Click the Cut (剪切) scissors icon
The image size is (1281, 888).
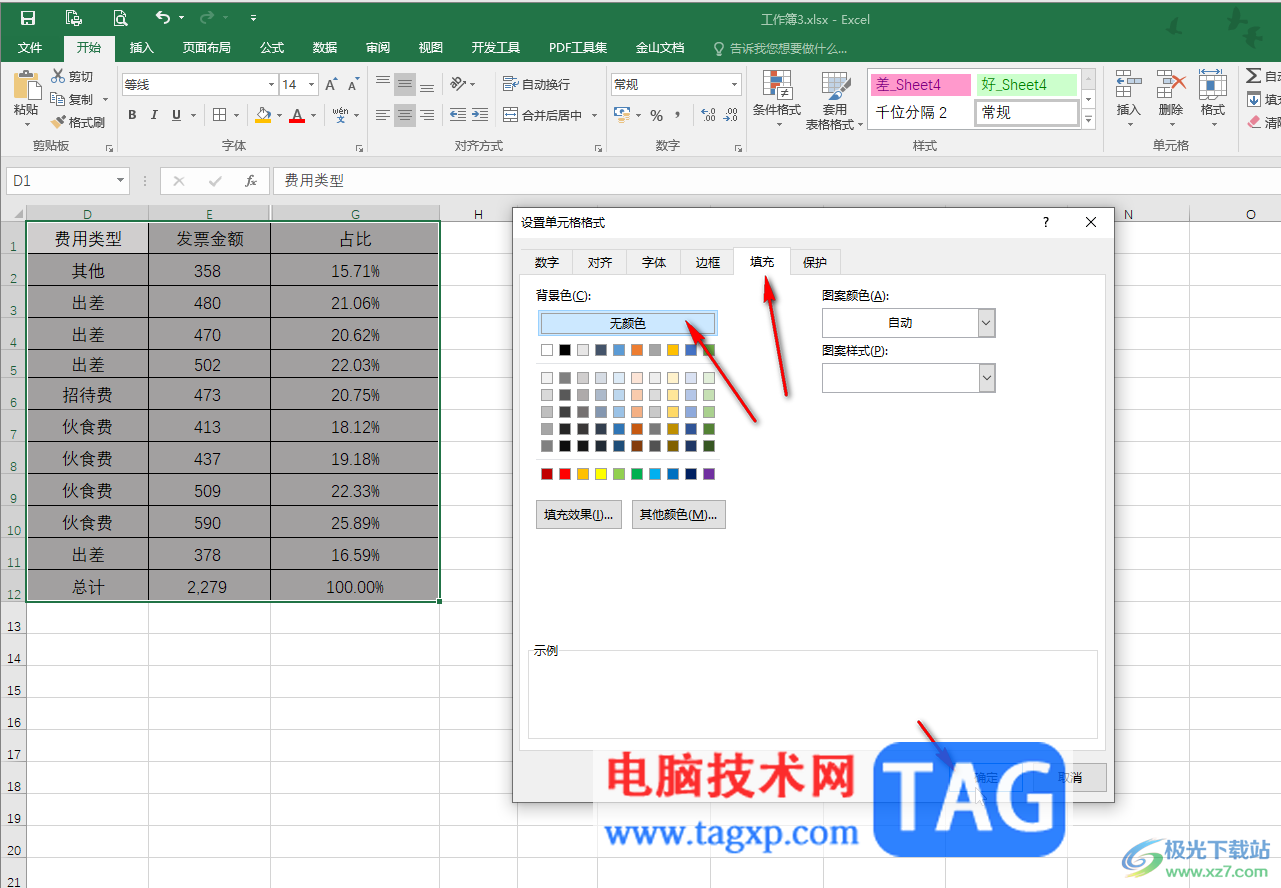coord(58,76)
